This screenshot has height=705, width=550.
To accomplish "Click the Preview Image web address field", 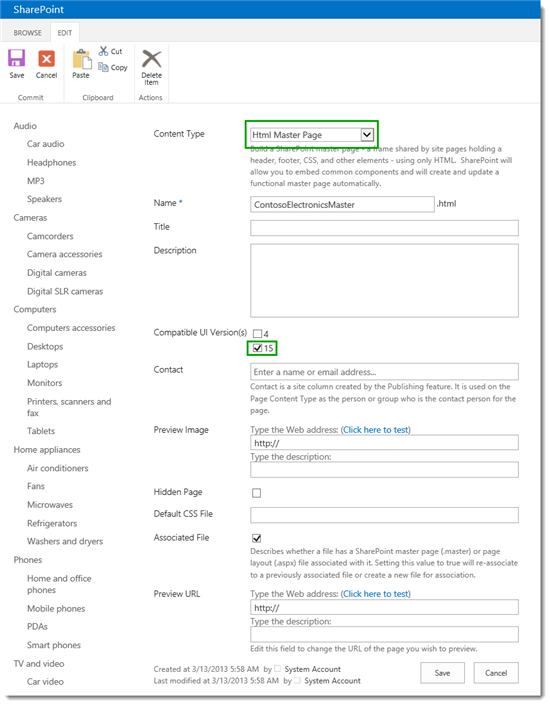I will coord(385,442).
